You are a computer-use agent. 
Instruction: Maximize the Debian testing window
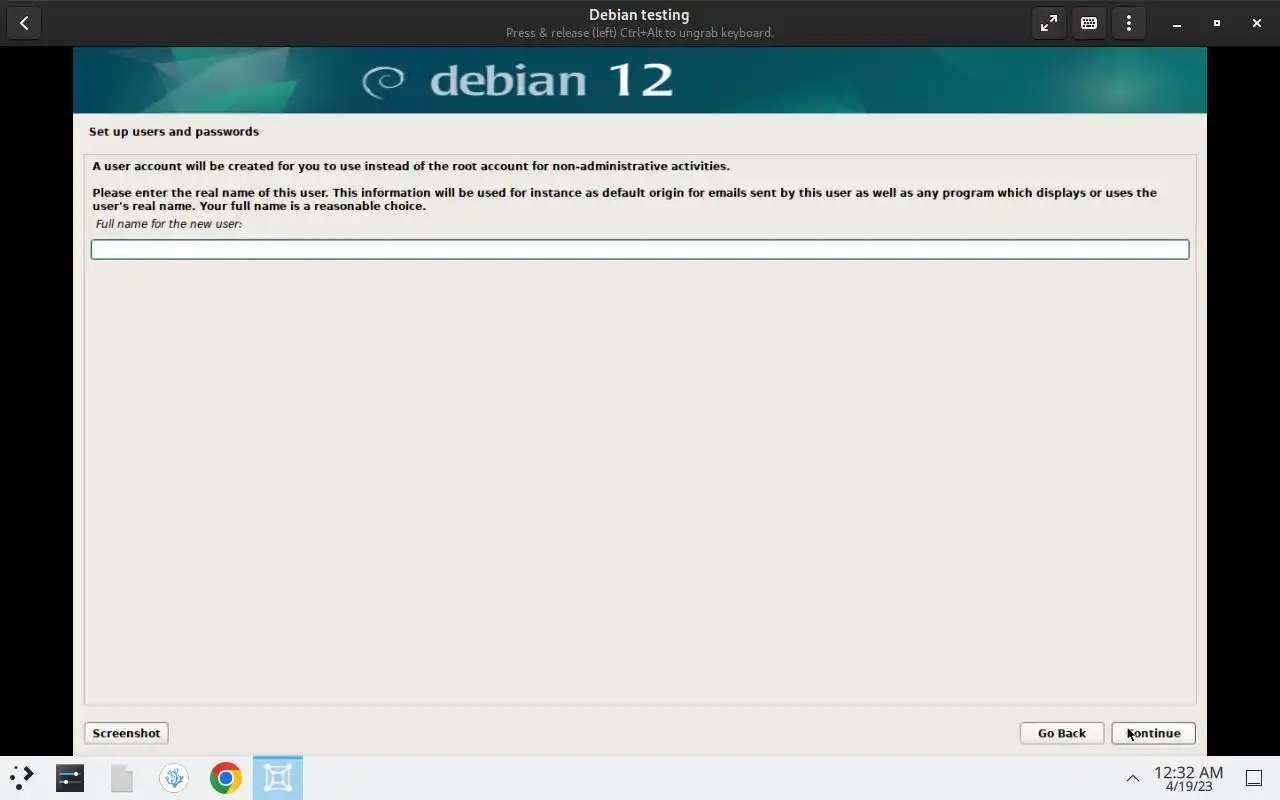click(1217, 23)
